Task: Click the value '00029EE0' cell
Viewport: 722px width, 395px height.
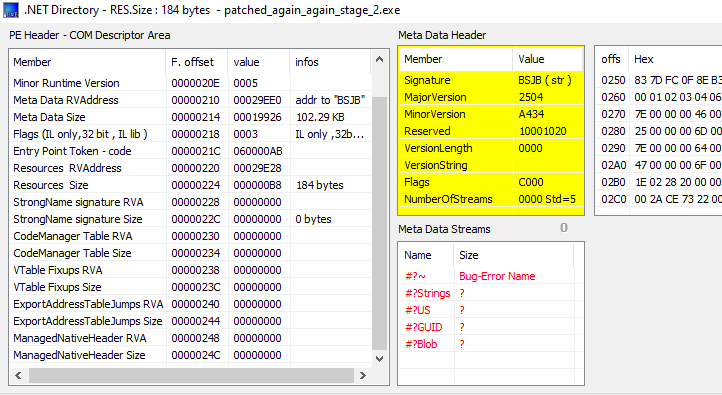Action: click(258, 100)
